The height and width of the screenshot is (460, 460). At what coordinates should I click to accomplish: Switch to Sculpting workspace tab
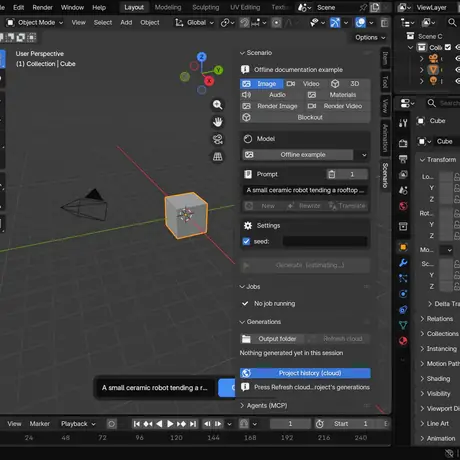pos(206,7)
